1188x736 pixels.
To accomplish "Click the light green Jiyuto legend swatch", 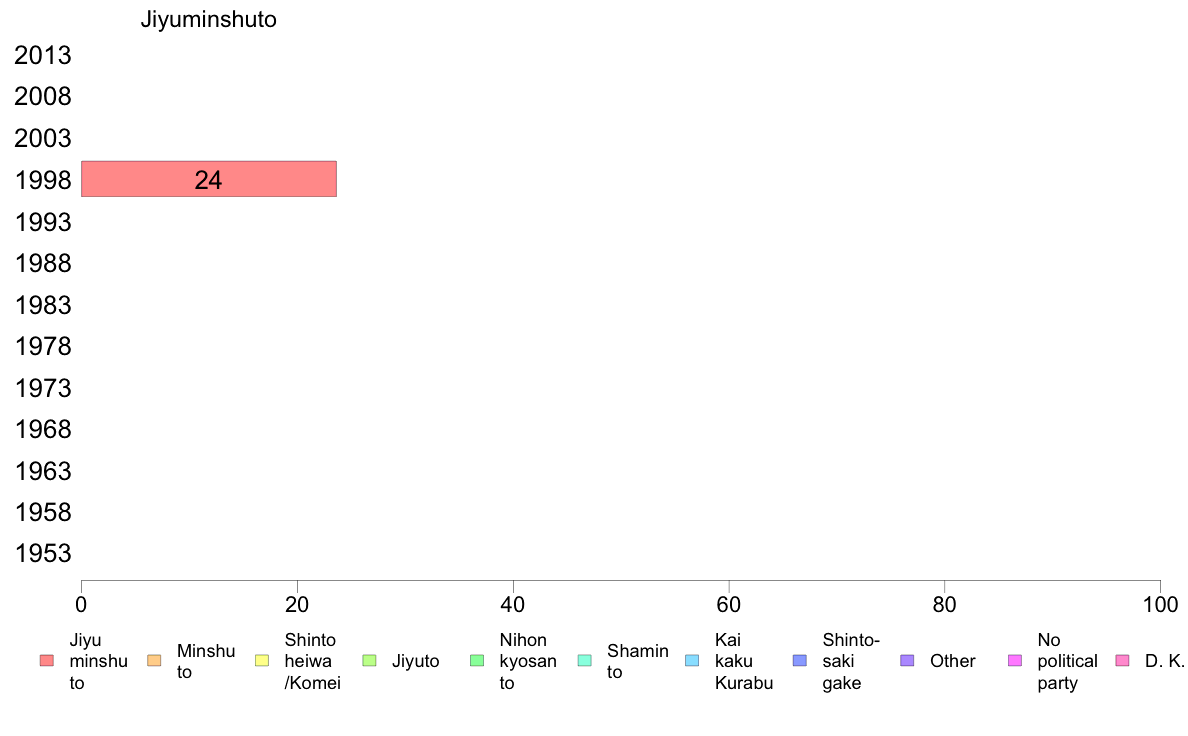I will point(370,661).
